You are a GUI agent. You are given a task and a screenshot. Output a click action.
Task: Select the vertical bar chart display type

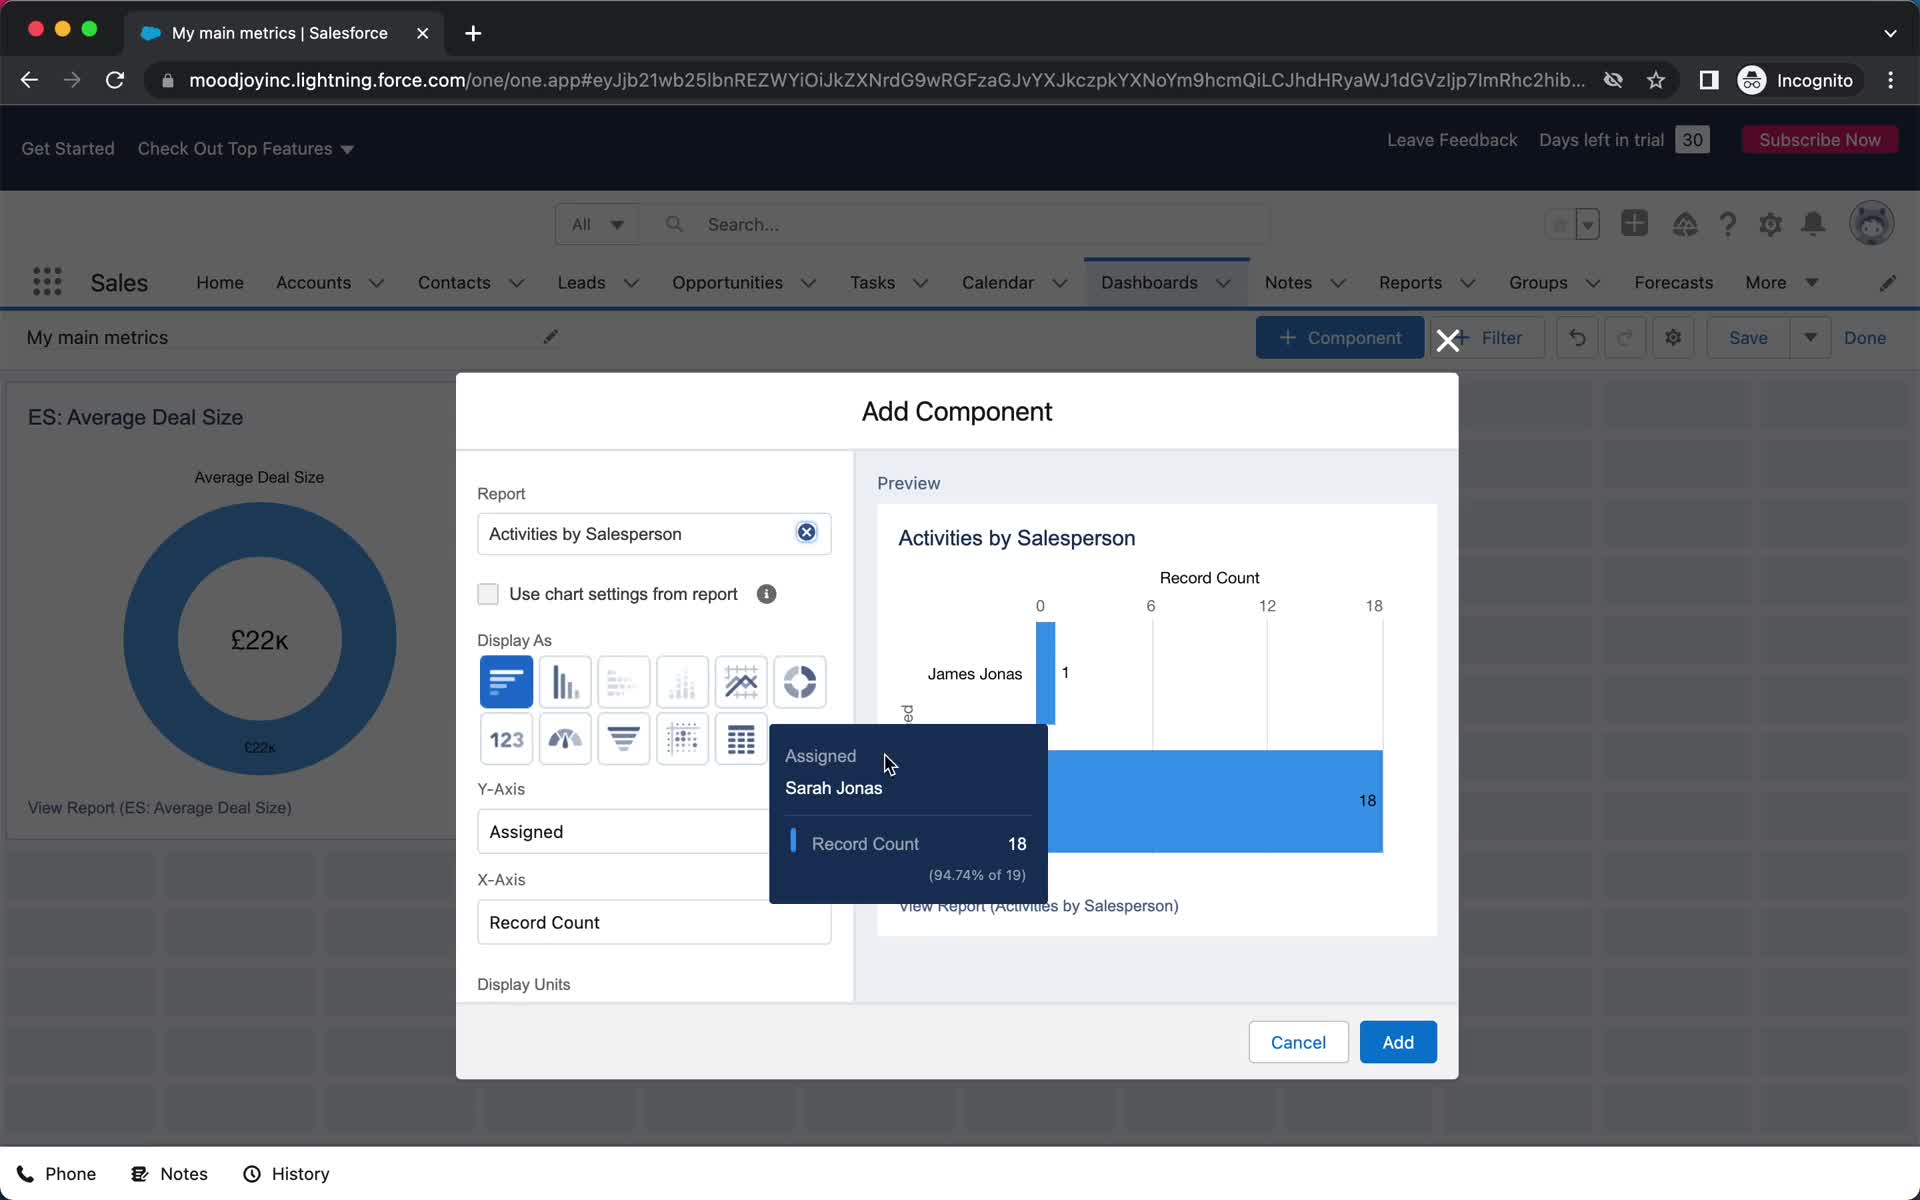tap(564, 682)
